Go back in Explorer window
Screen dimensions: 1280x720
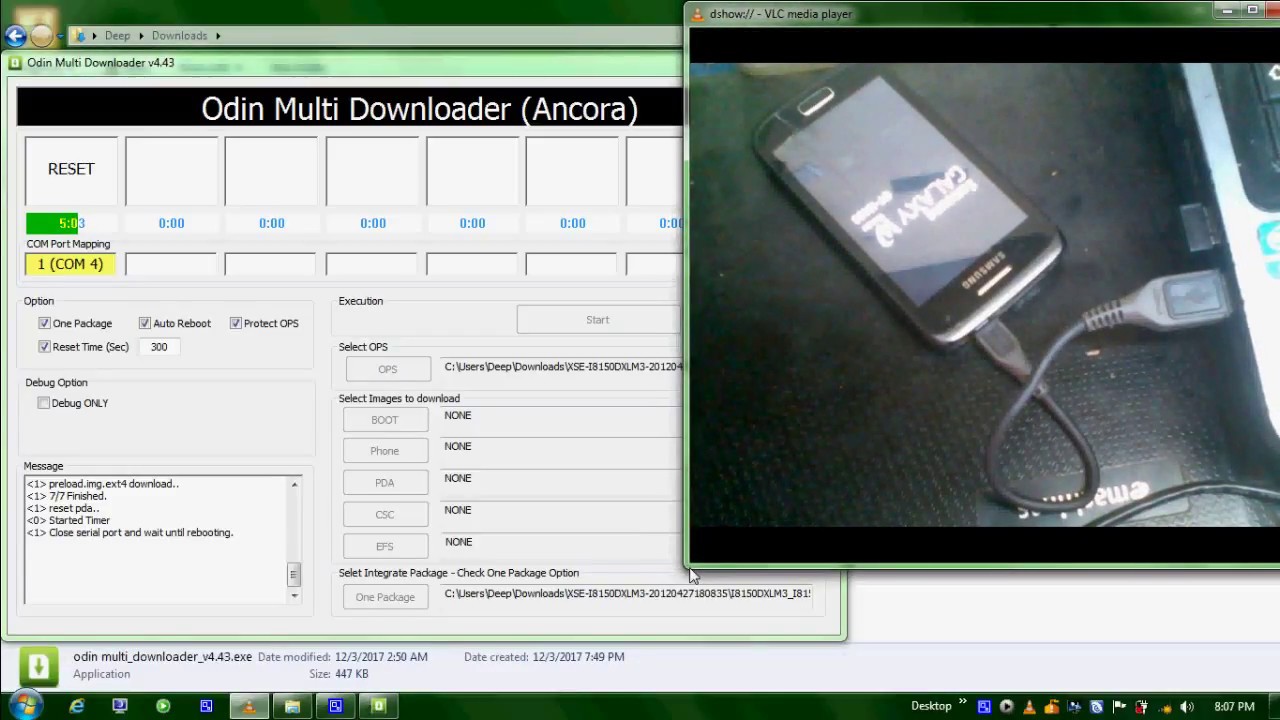click(x=14, y=36)
